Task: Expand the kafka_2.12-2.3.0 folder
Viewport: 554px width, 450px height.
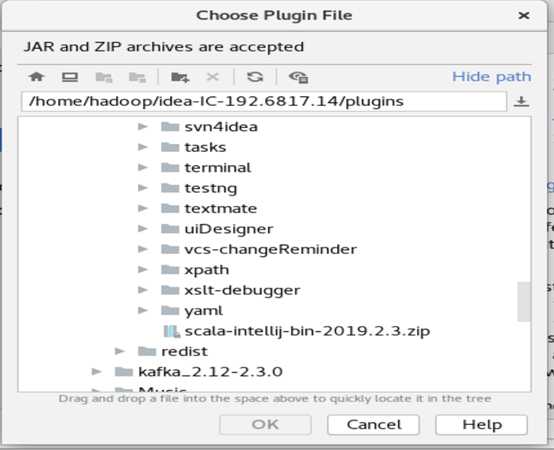Action: click(96, 372)
